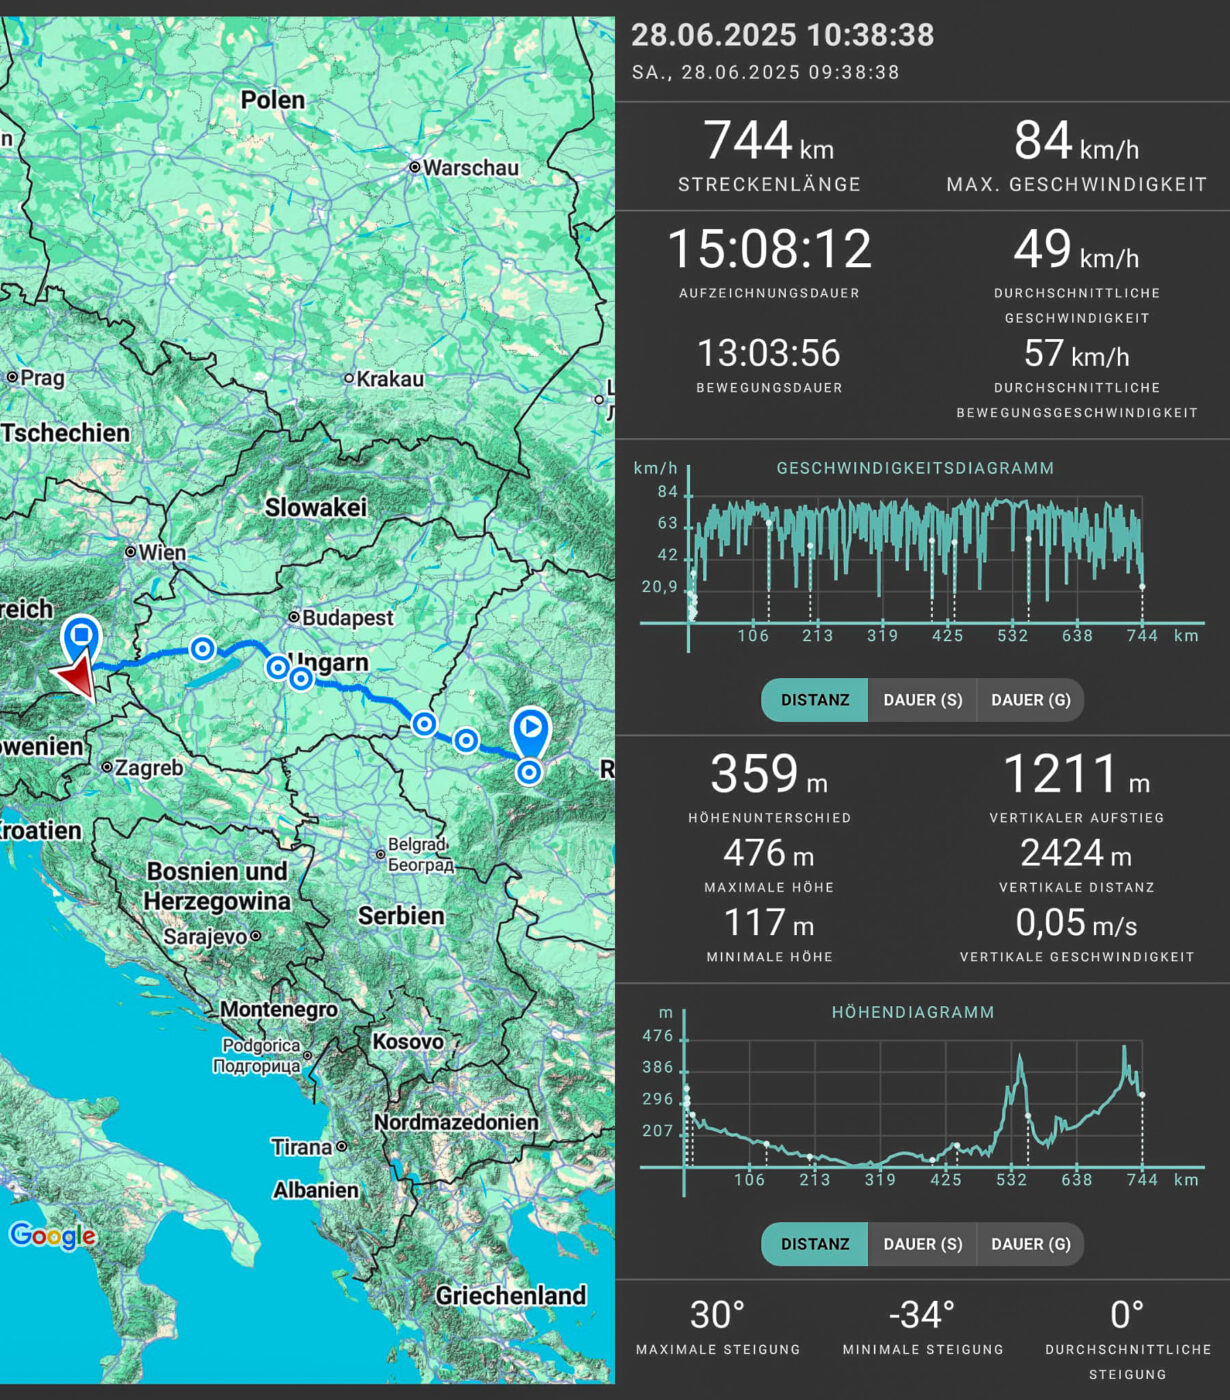The width and height of the screenshot is (1230, 1400).
Task: Select DISTANZ under the speed diagram
Action: tap(814, 700)
